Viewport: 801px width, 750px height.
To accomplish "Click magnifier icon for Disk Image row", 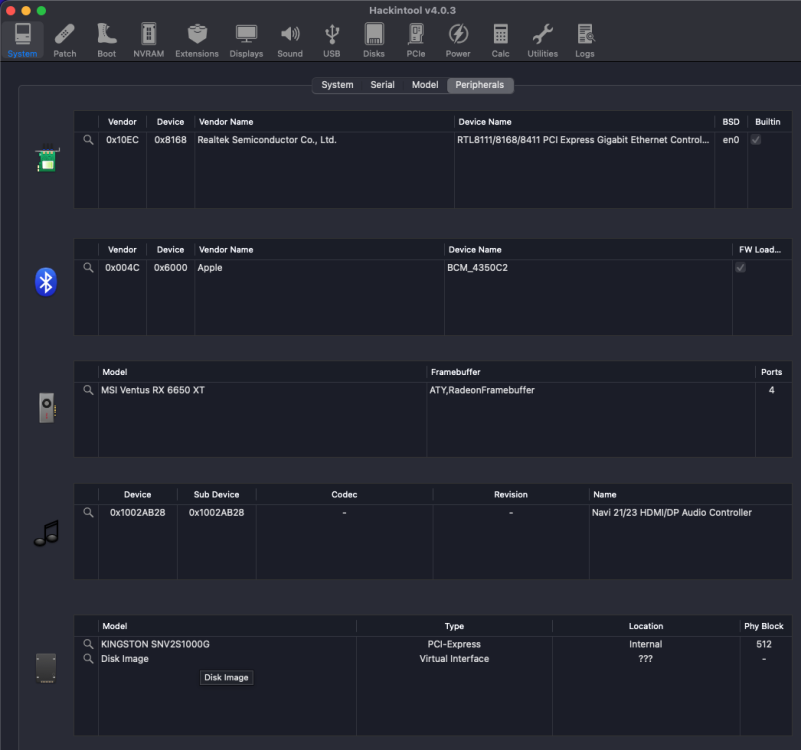I will coord(88,659).
